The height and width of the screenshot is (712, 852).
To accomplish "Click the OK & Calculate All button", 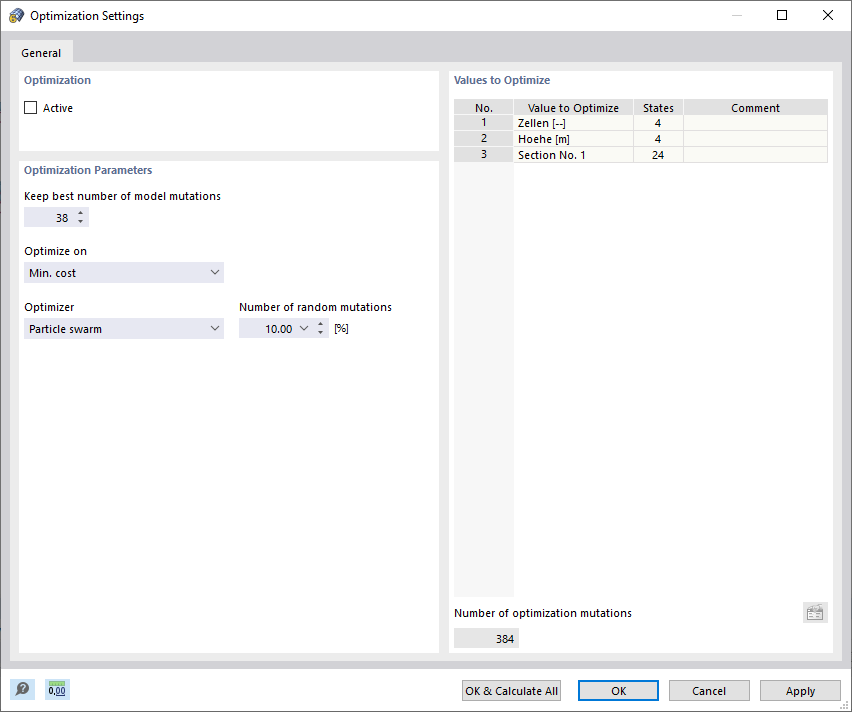I will [511, 690].
